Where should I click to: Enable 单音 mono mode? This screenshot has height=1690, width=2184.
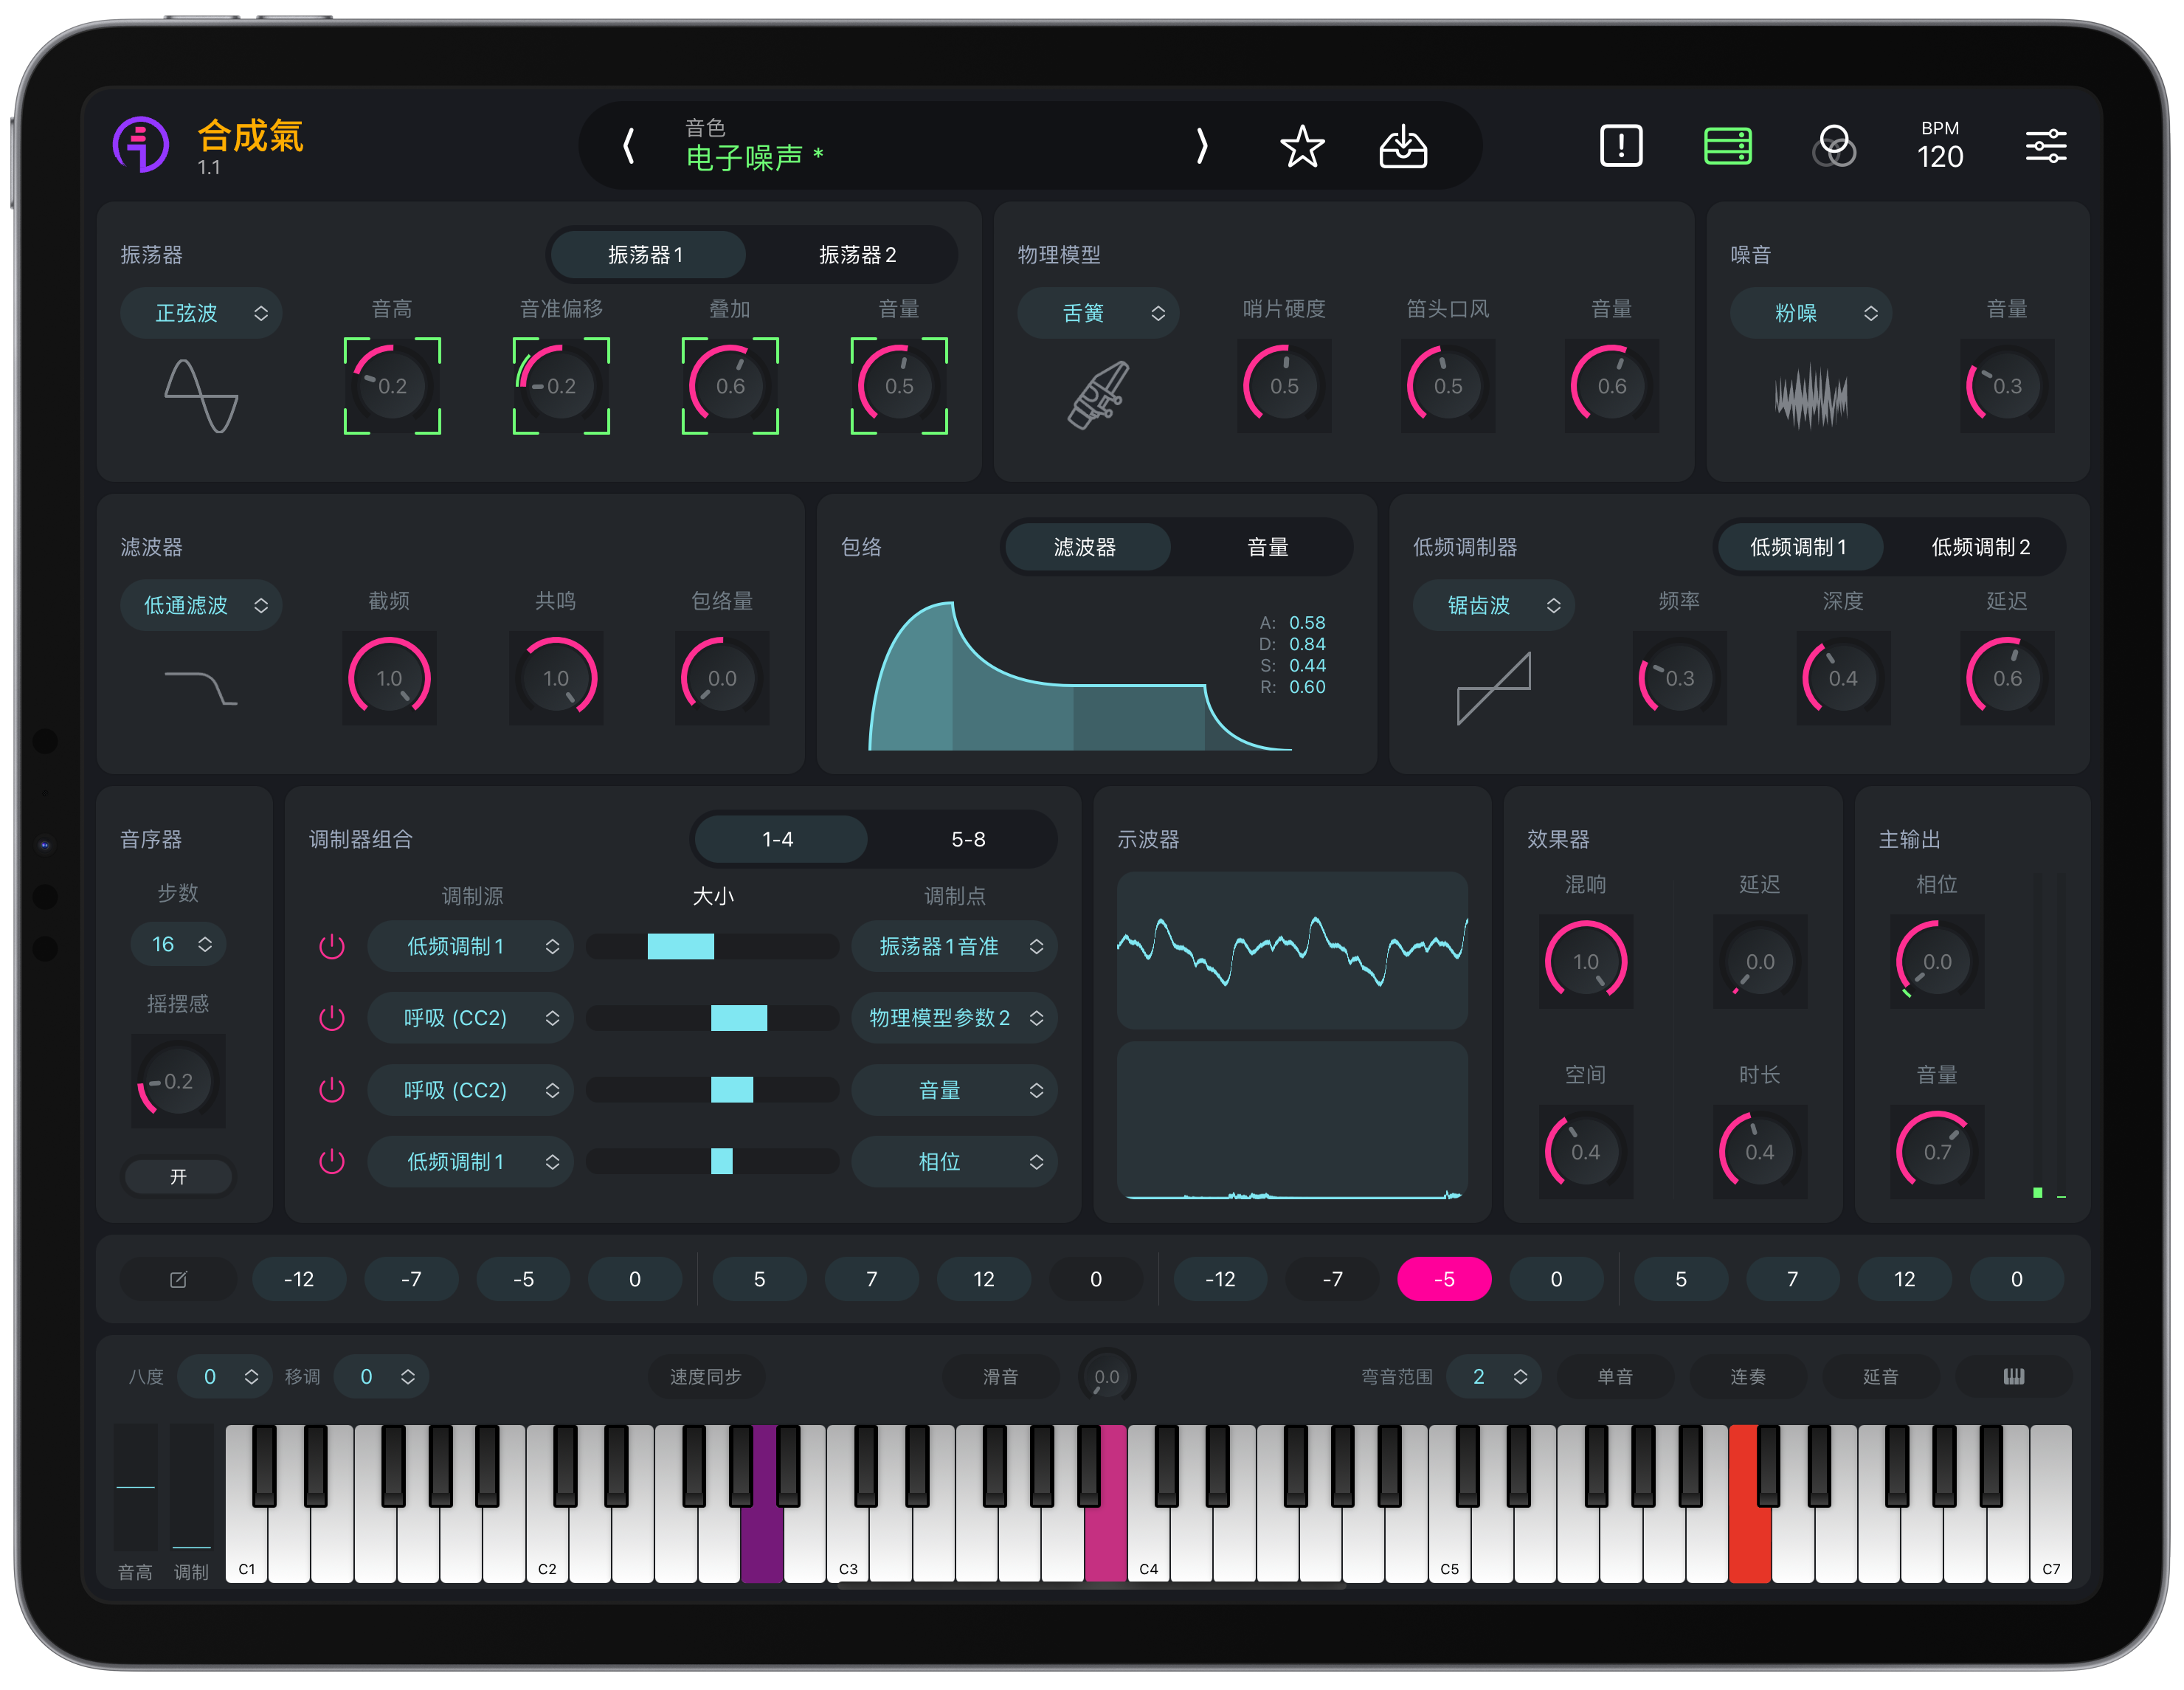click(x=1614, y=1377)
